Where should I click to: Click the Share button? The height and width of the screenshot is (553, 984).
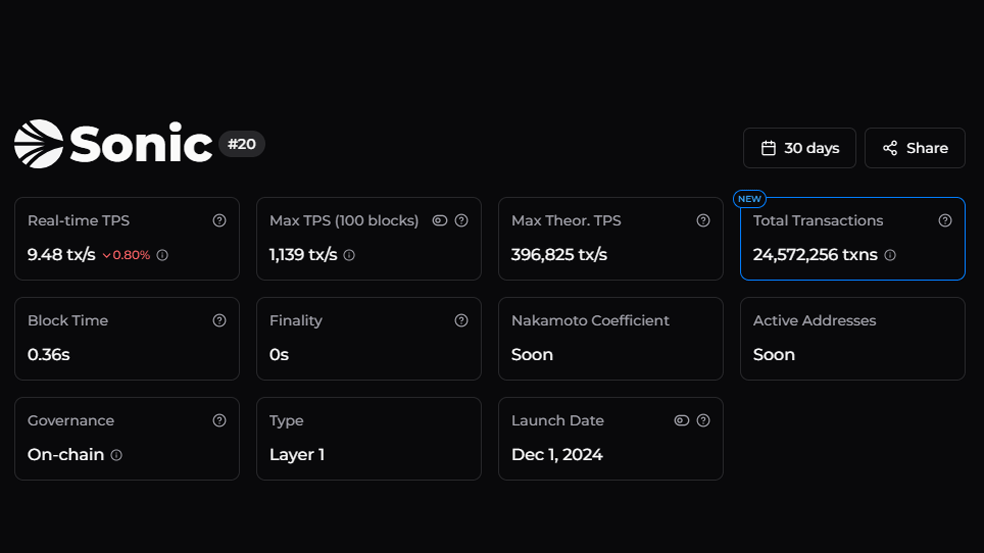point(915,148)
